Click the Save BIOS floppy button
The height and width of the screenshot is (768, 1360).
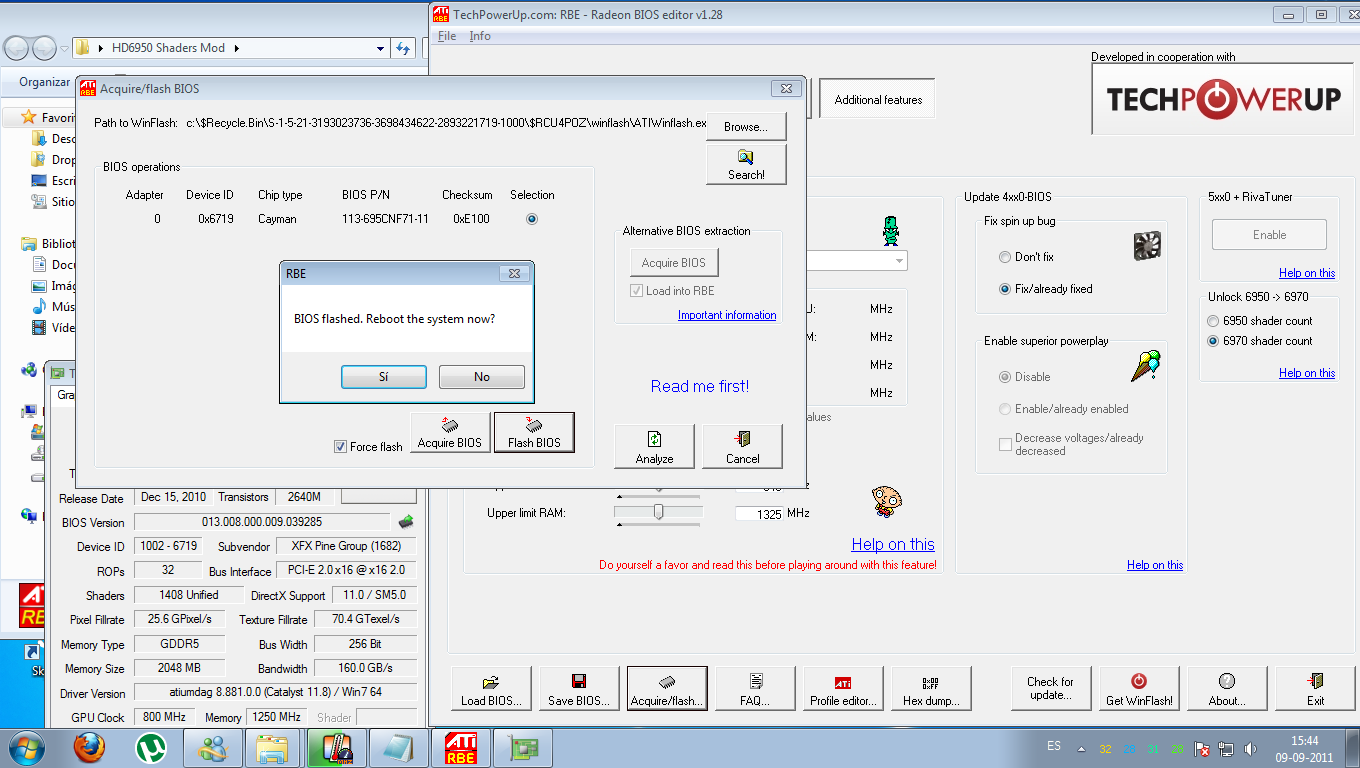click(x=579, y=690)
